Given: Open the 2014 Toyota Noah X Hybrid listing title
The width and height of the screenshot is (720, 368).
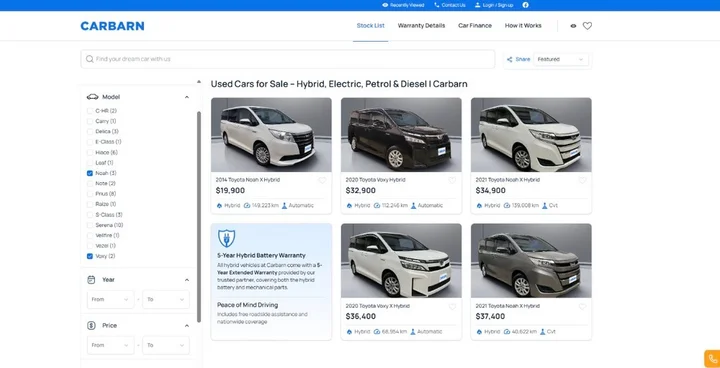Looking at the screenshot, I should pos(248,180).
